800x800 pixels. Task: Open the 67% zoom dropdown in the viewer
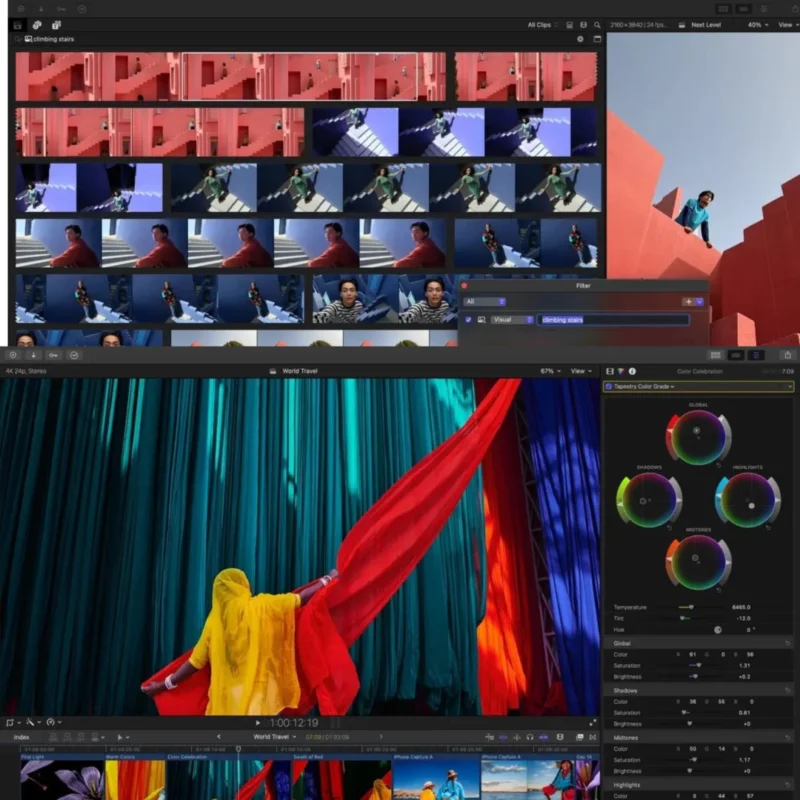point(549,370)
